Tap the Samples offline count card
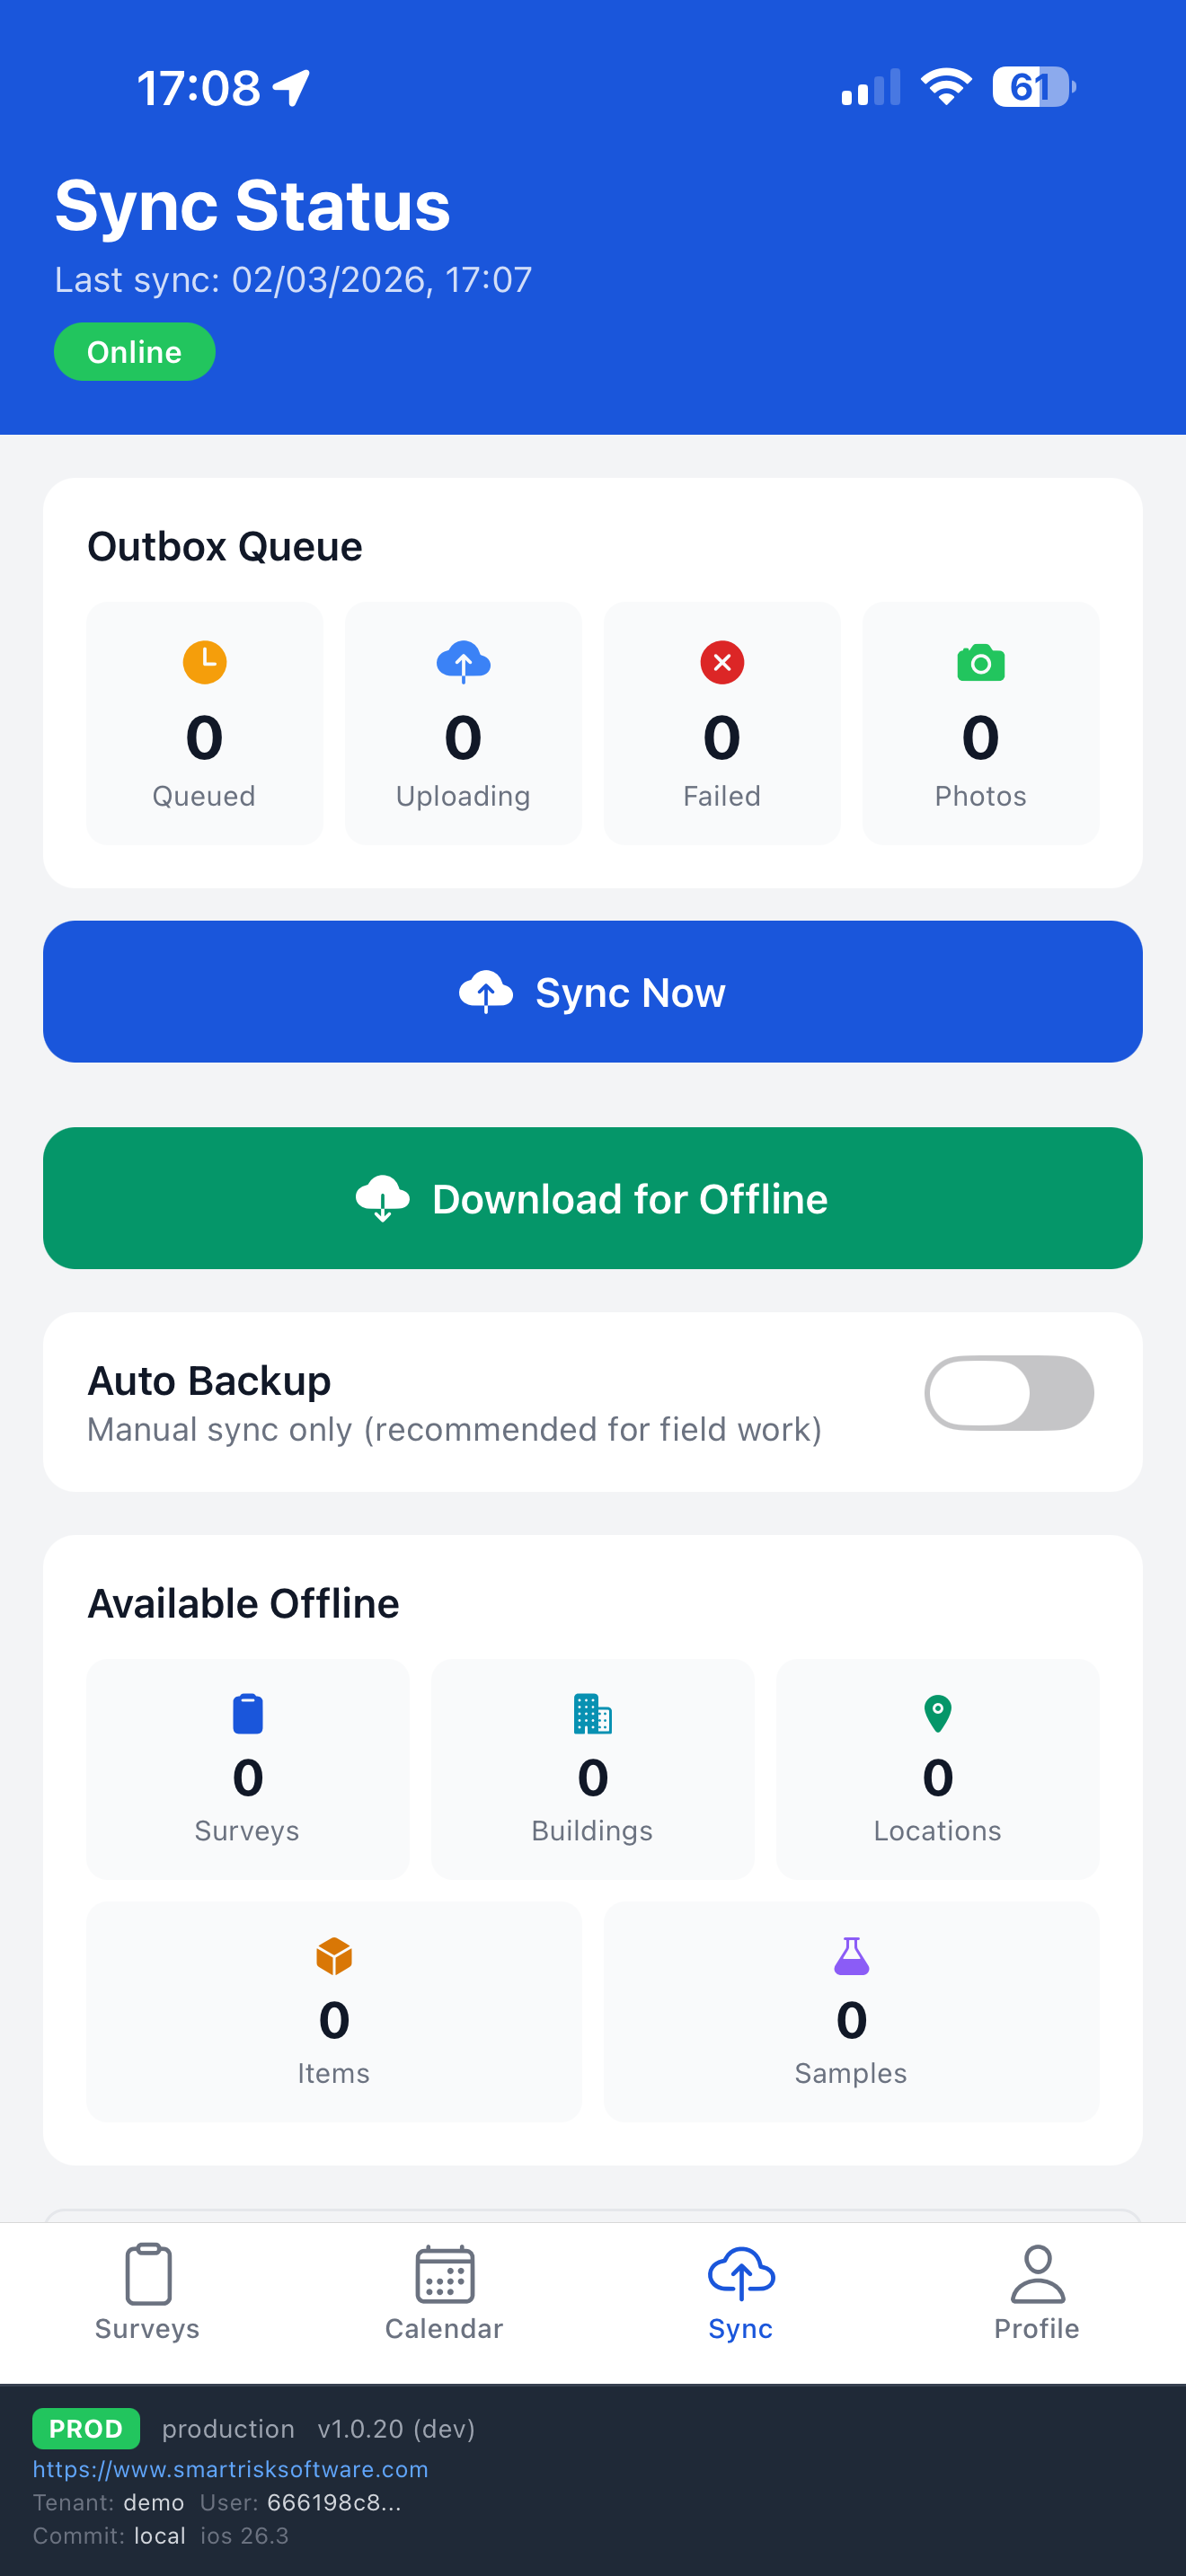Viewport: 1186px width, 2576px height. click(x=852, y=2011)
